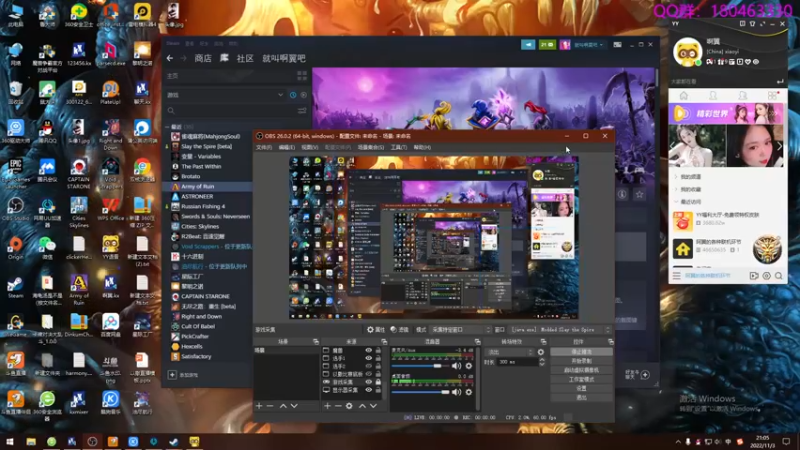Screen dimensions: 800x450
Task: Collapse recently visited section in YY
Action: pyautogui.click(x=676, y=202)
